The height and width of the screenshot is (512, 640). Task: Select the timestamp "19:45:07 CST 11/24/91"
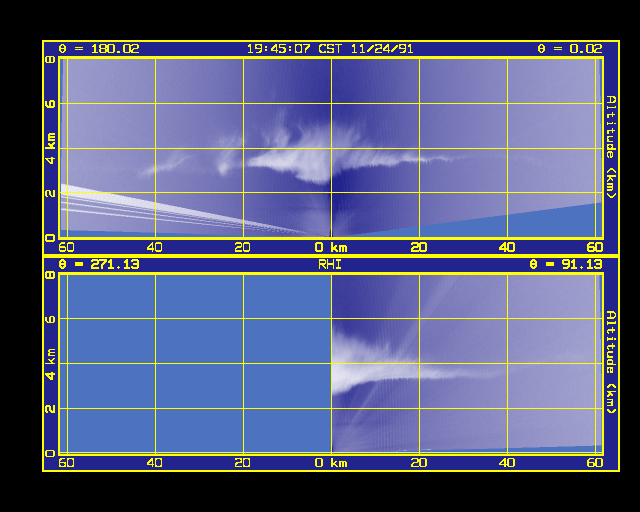[330, 49]
